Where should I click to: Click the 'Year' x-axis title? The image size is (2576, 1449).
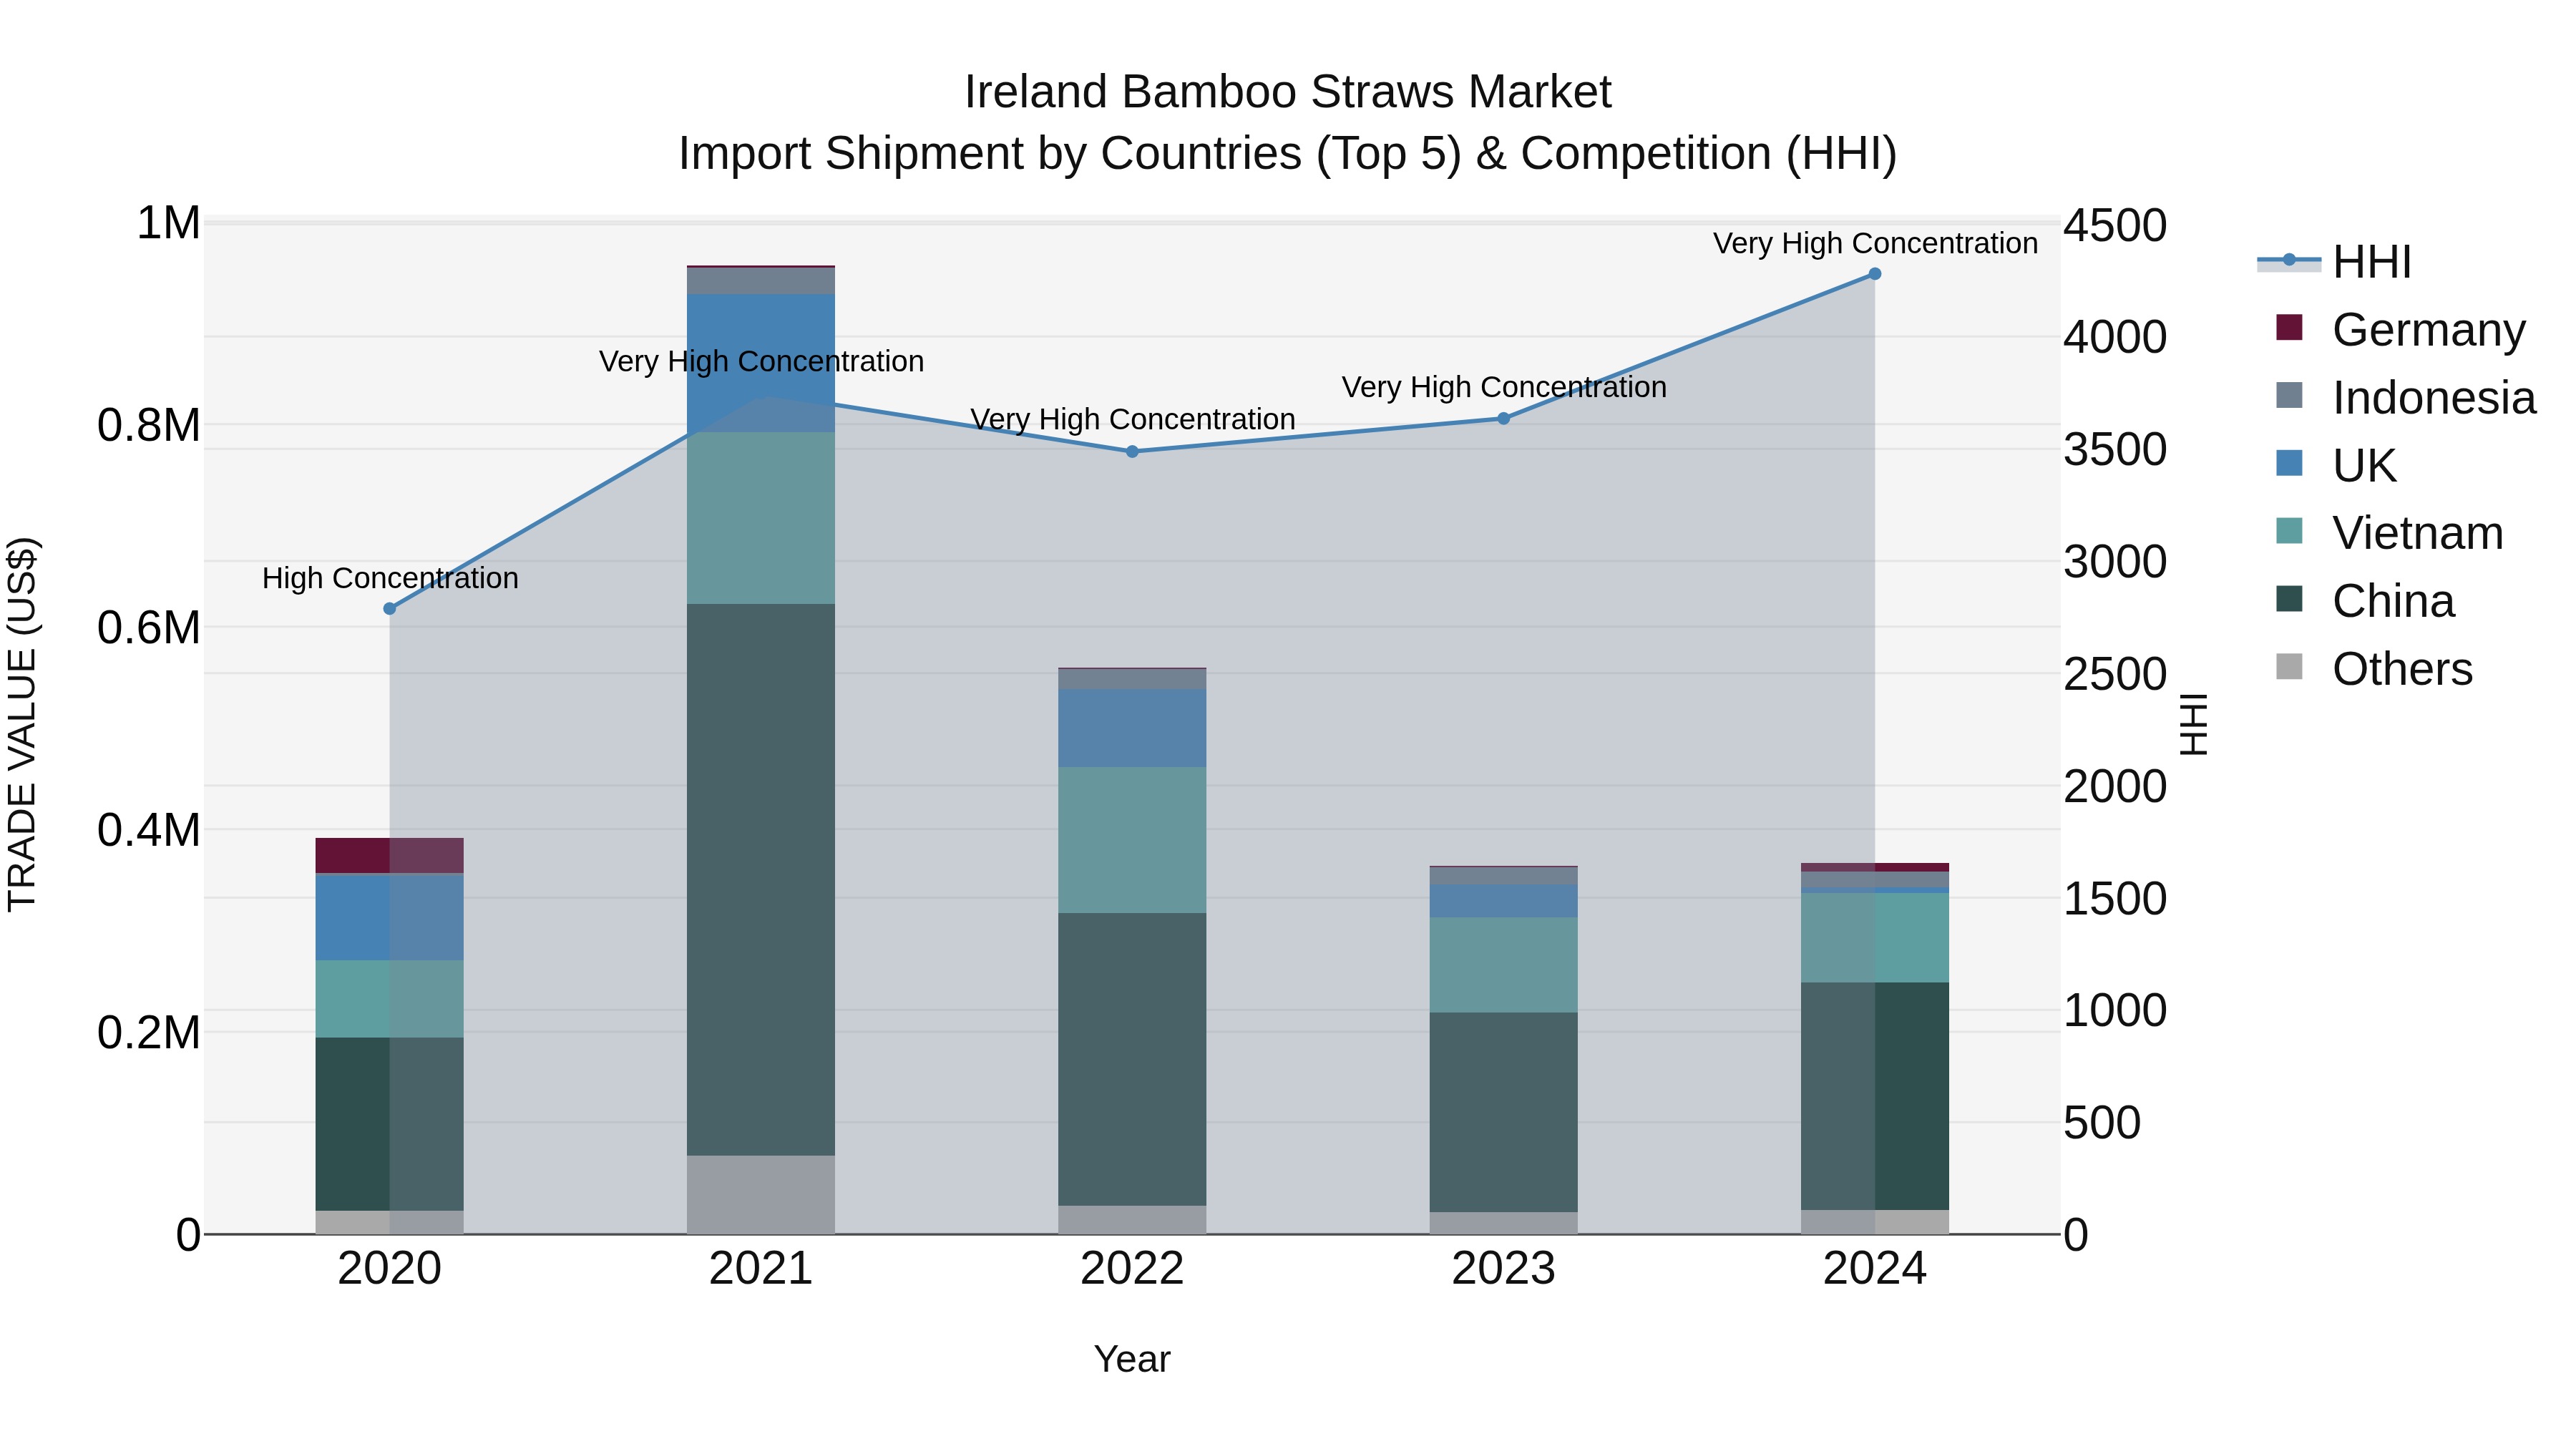(x=1132, y=1359)
